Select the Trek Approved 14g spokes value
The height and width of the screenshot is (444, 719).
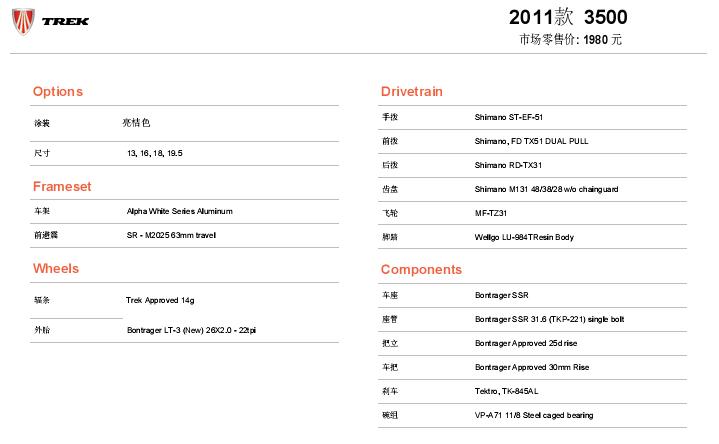click(x=160, y=300)
